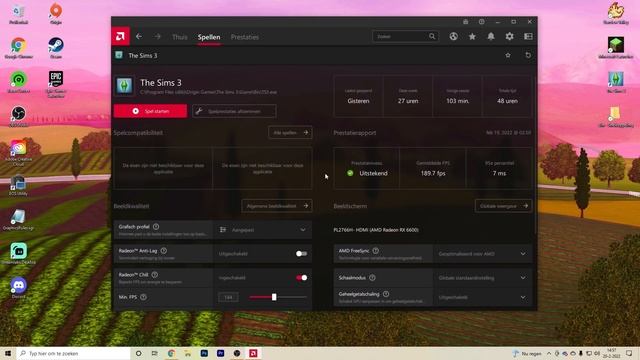Switch to the Spellen tab
Screen dimensions: 640x360
pos(209,37)
